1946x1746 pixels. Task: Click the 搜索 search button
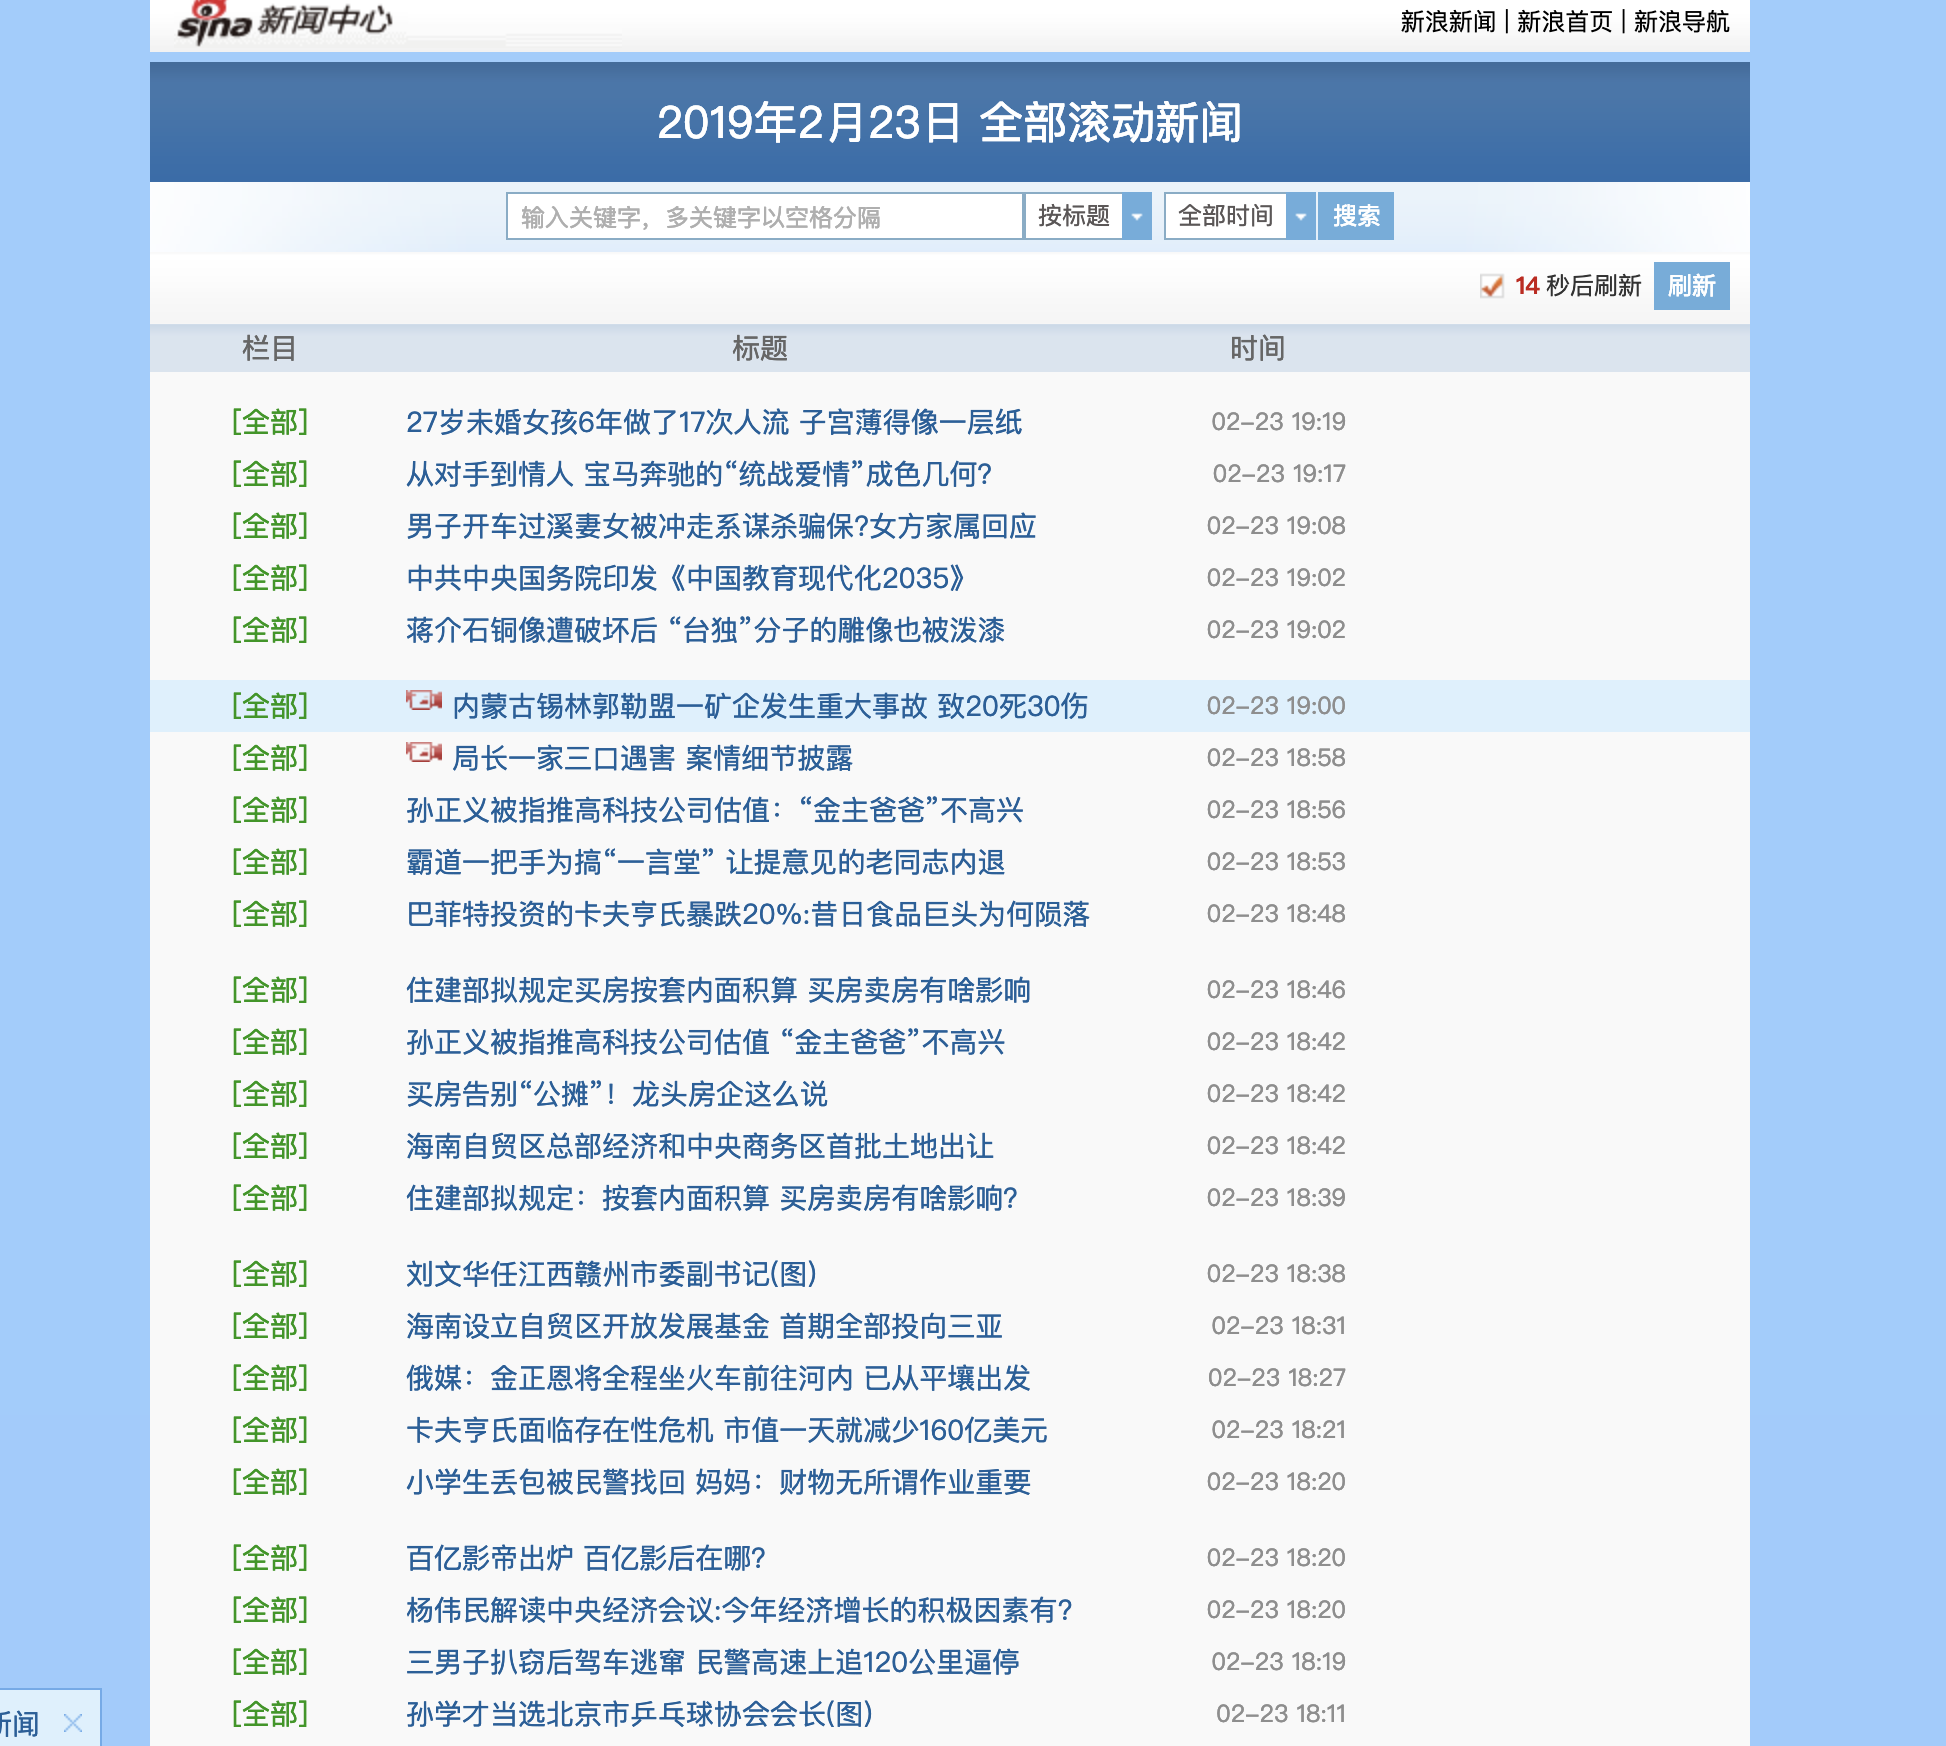tap(1355, 215)
